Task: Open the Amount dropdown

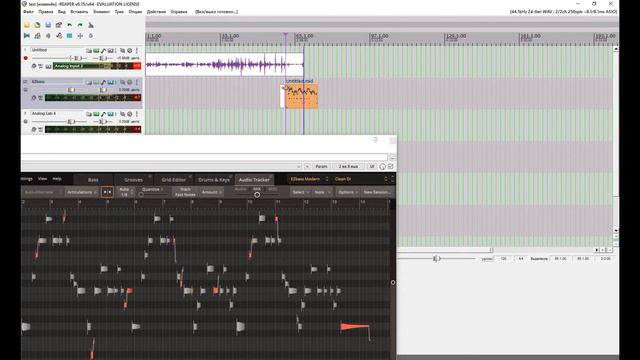Action: [x=212, y=192]
